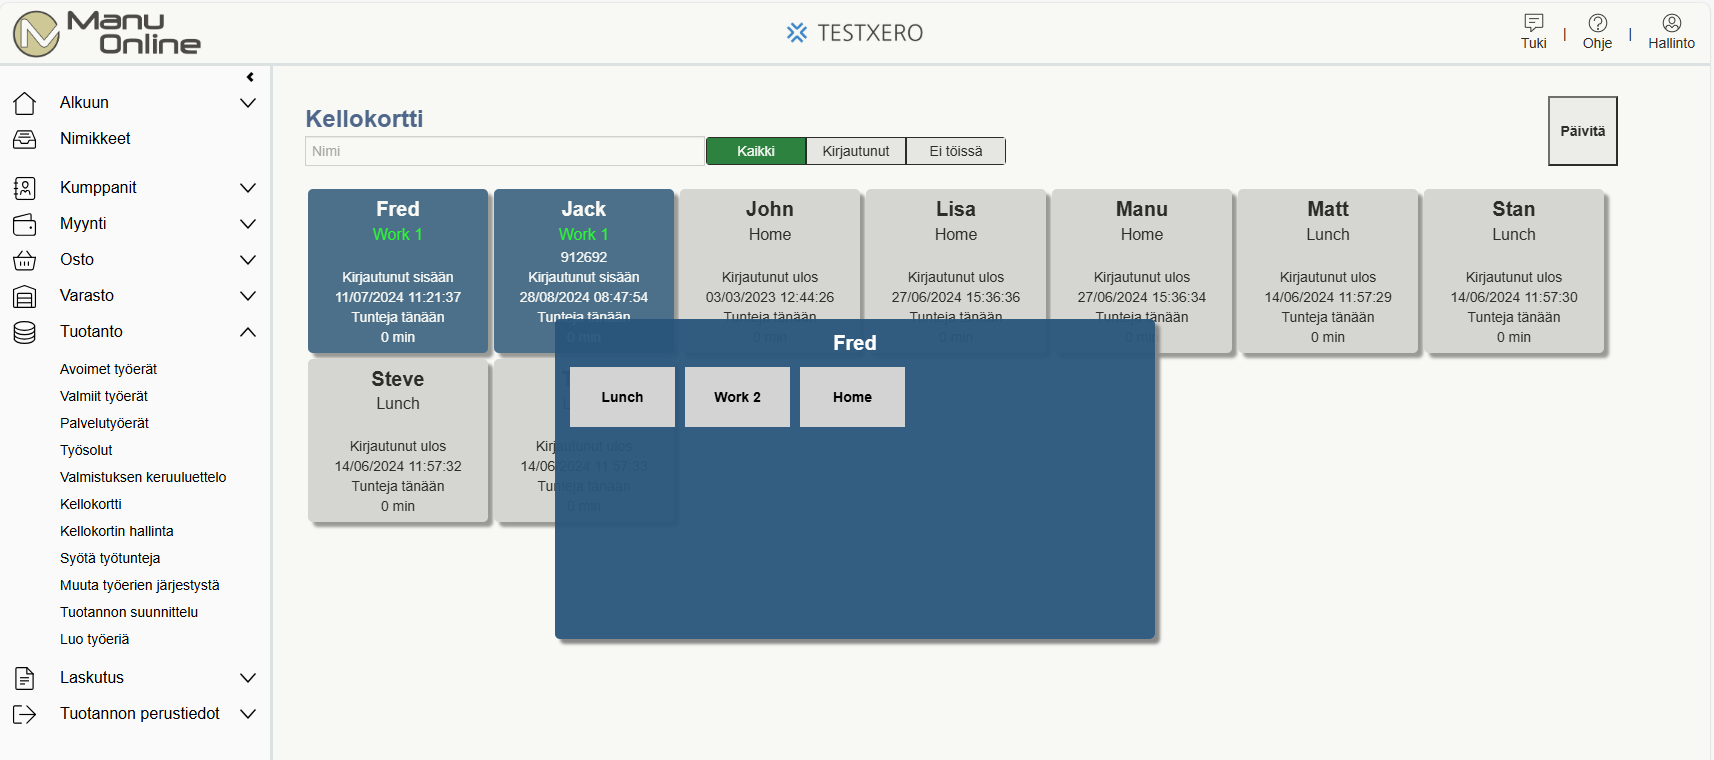This screenshot has width=1714, height=760.
Task: Open Kellokortti in sidebar
Action: (91, 504)
